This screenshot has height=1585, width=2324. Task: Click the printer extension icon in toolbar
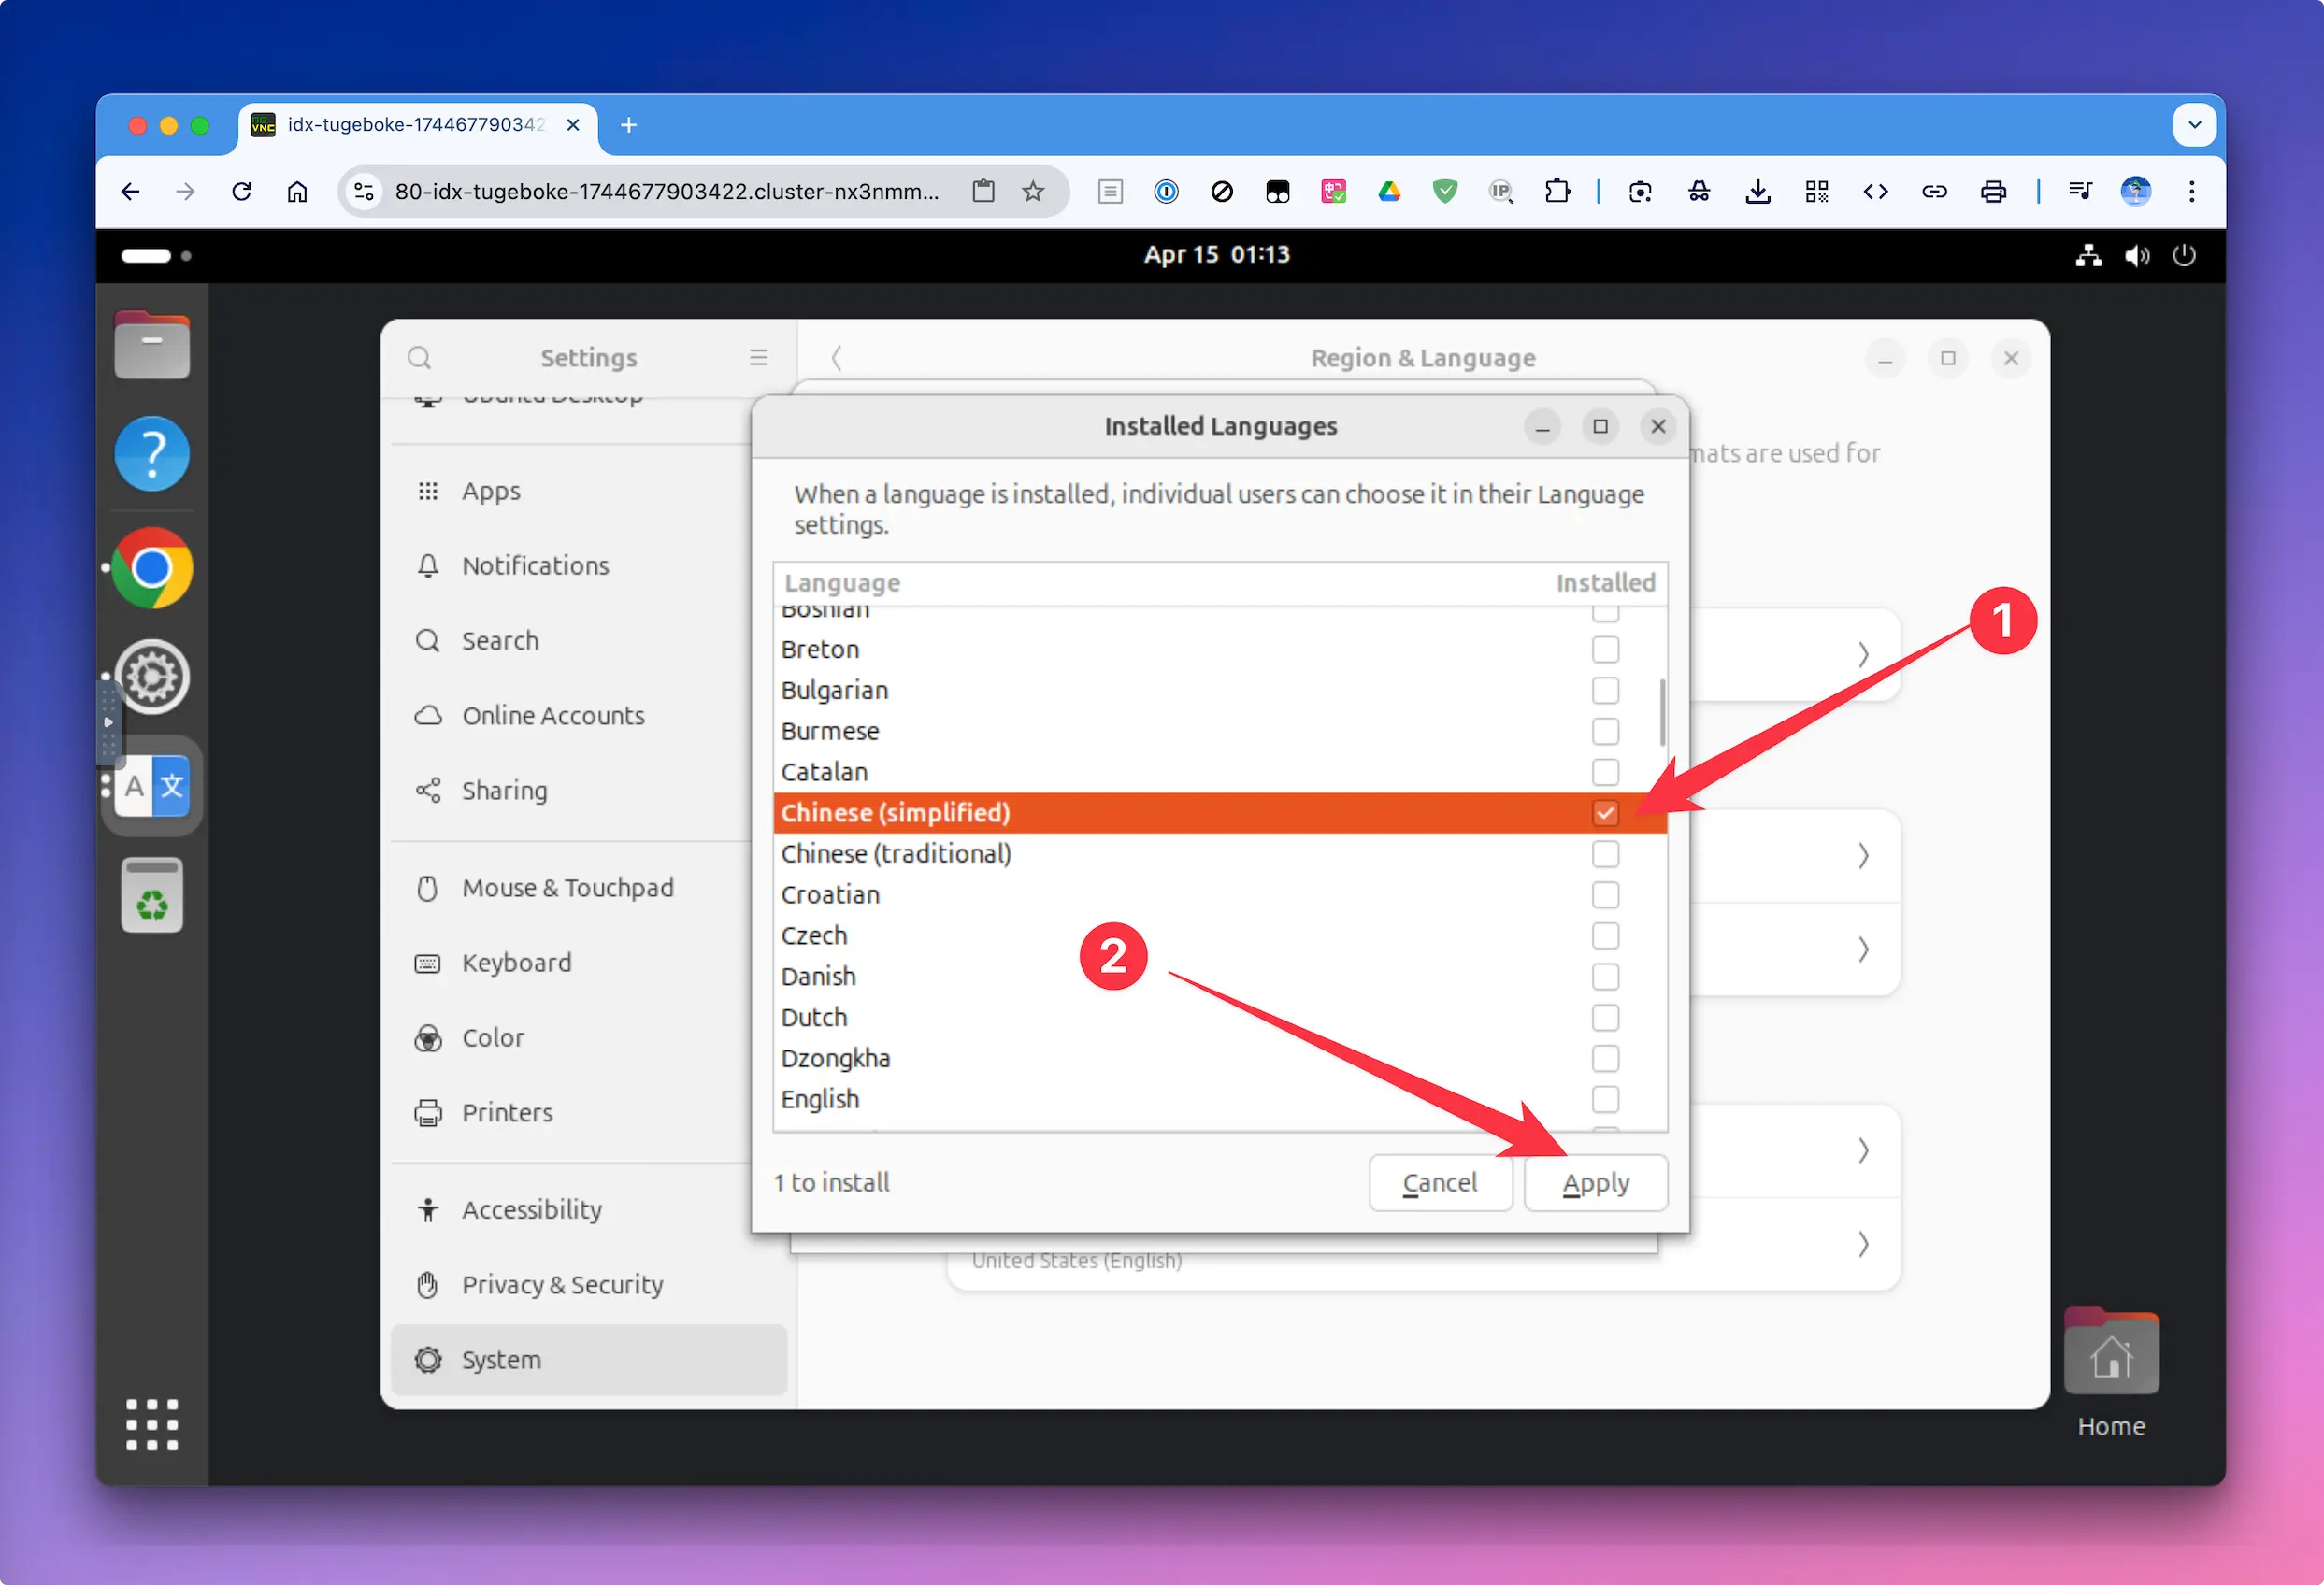tap(1993, 191)
